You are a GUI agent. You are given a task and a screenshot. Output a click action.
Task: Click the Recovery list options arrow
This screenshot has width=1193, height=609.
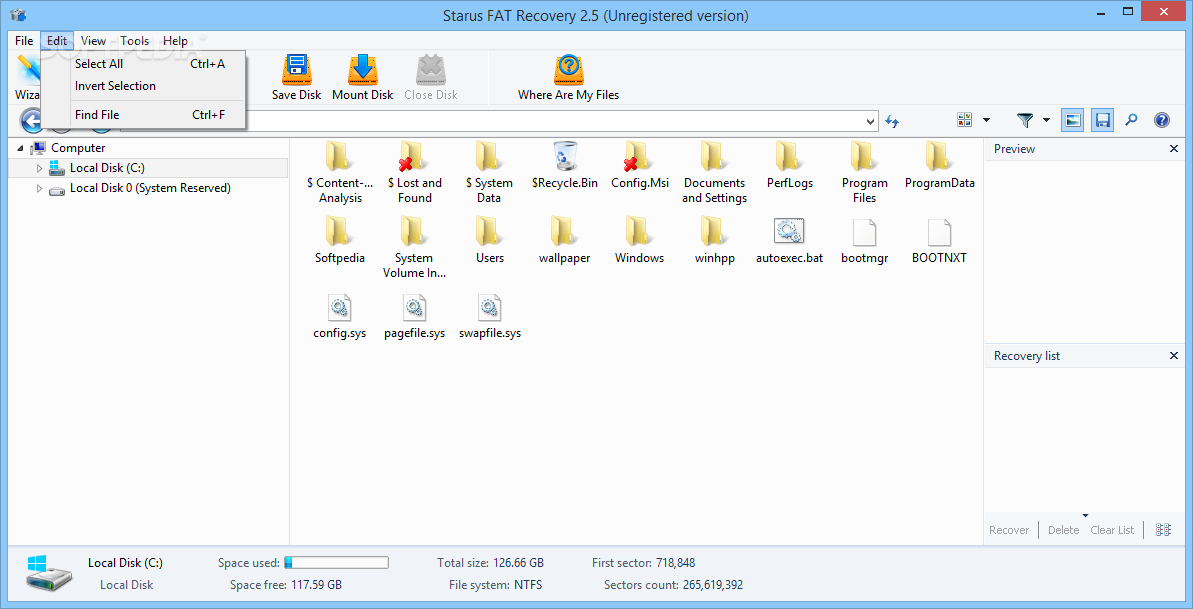[1086, 516]
